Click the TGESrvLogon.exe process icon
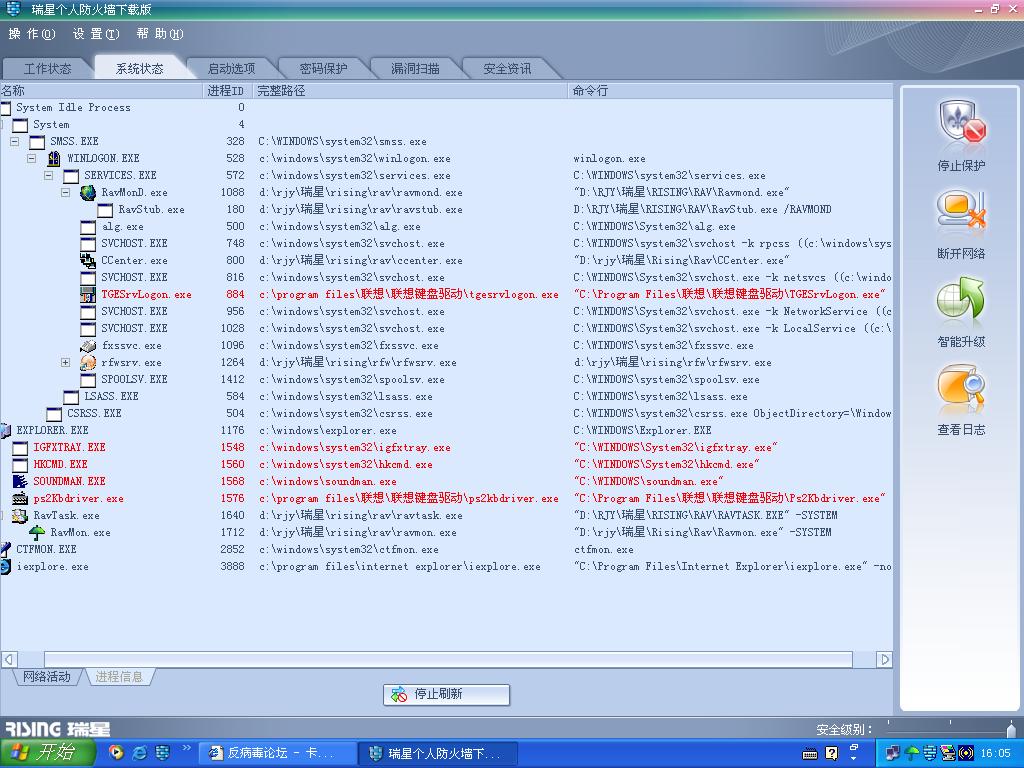The height and width of the screenshot is (768, 1024). tap(88, 295)
